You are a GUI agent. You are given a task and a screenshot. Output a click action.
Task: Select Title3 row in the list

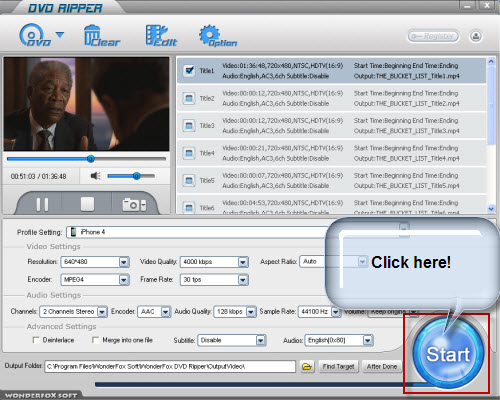(332, 126)
